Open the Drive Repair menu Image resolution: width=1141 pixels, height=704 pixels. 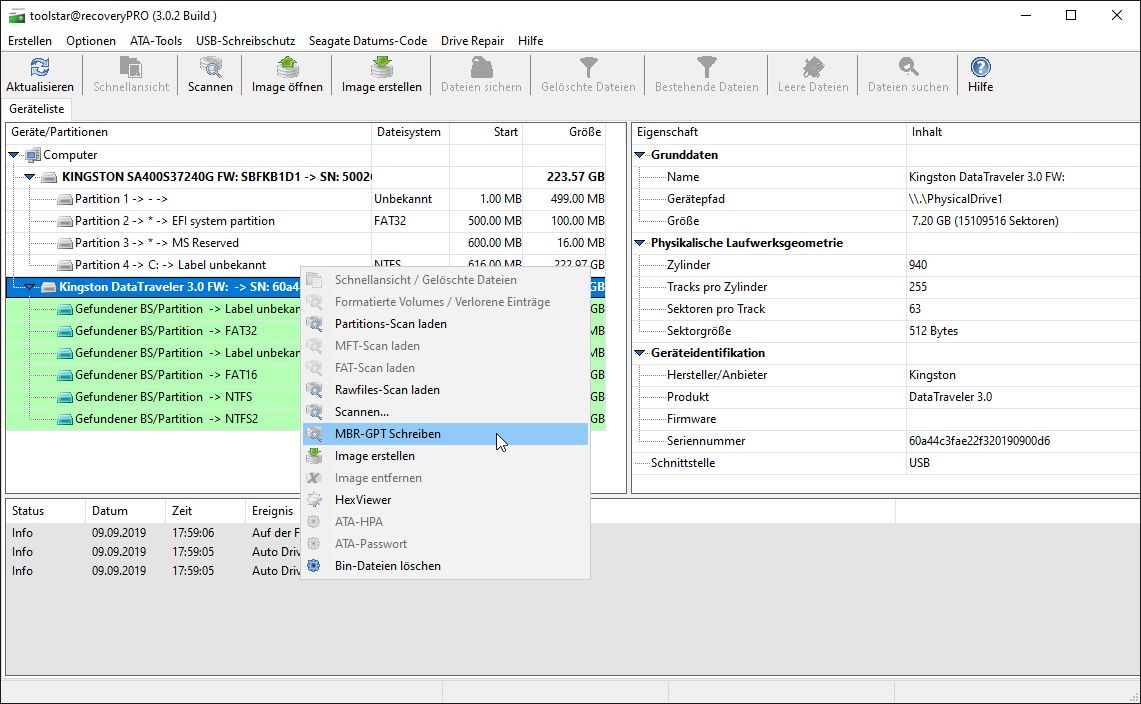click(x=472, y=41)
